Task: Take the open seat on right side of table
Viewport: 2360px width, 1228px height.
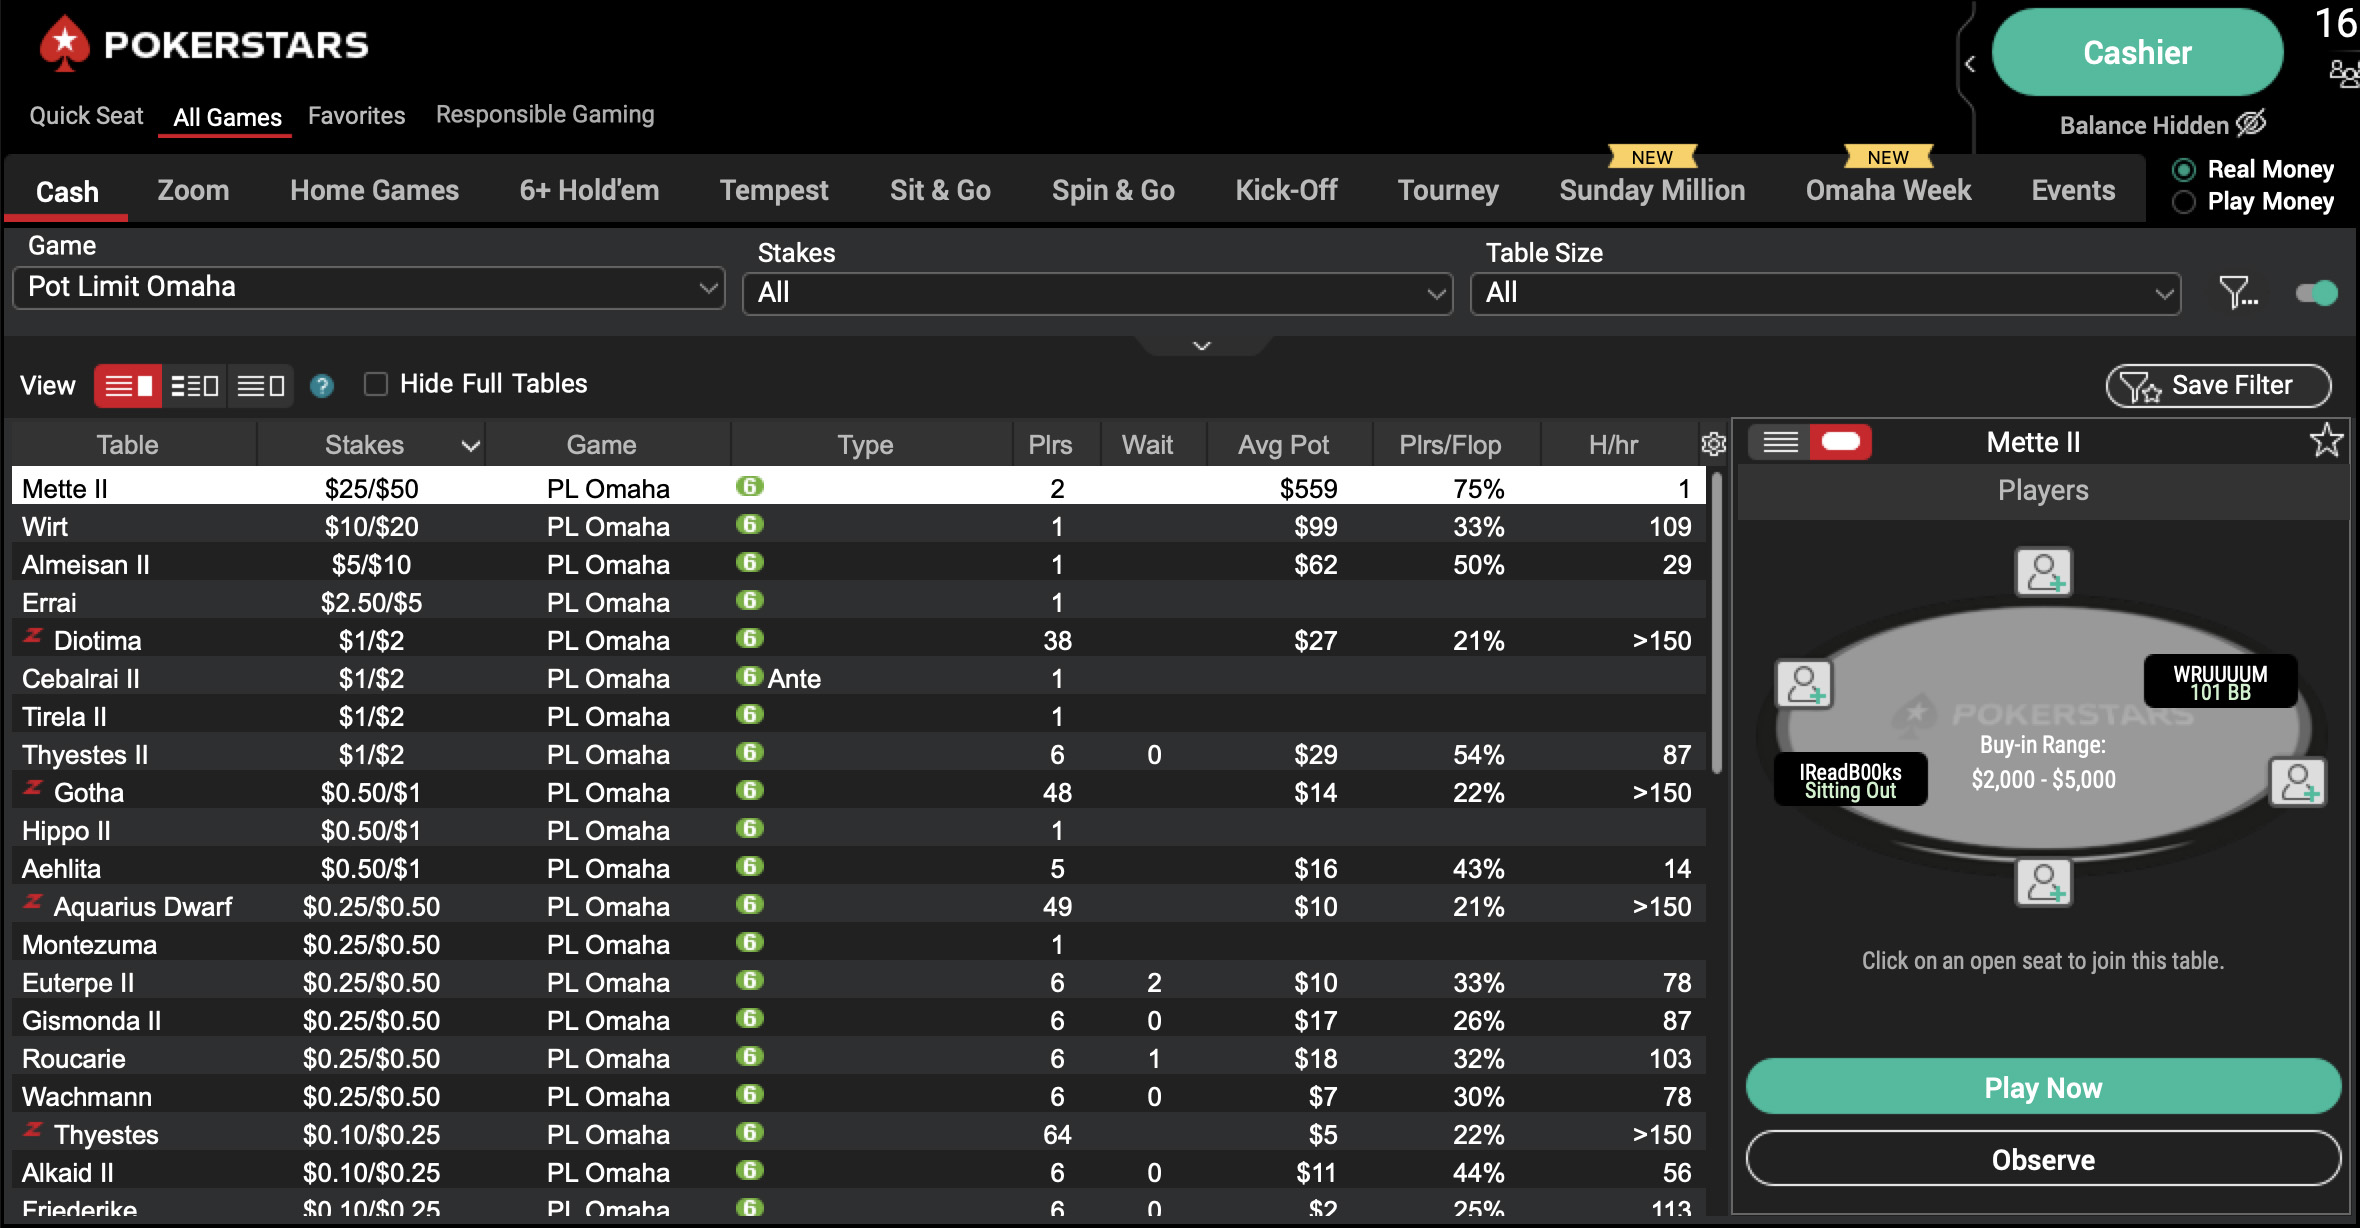Action: pos(2298,782)
